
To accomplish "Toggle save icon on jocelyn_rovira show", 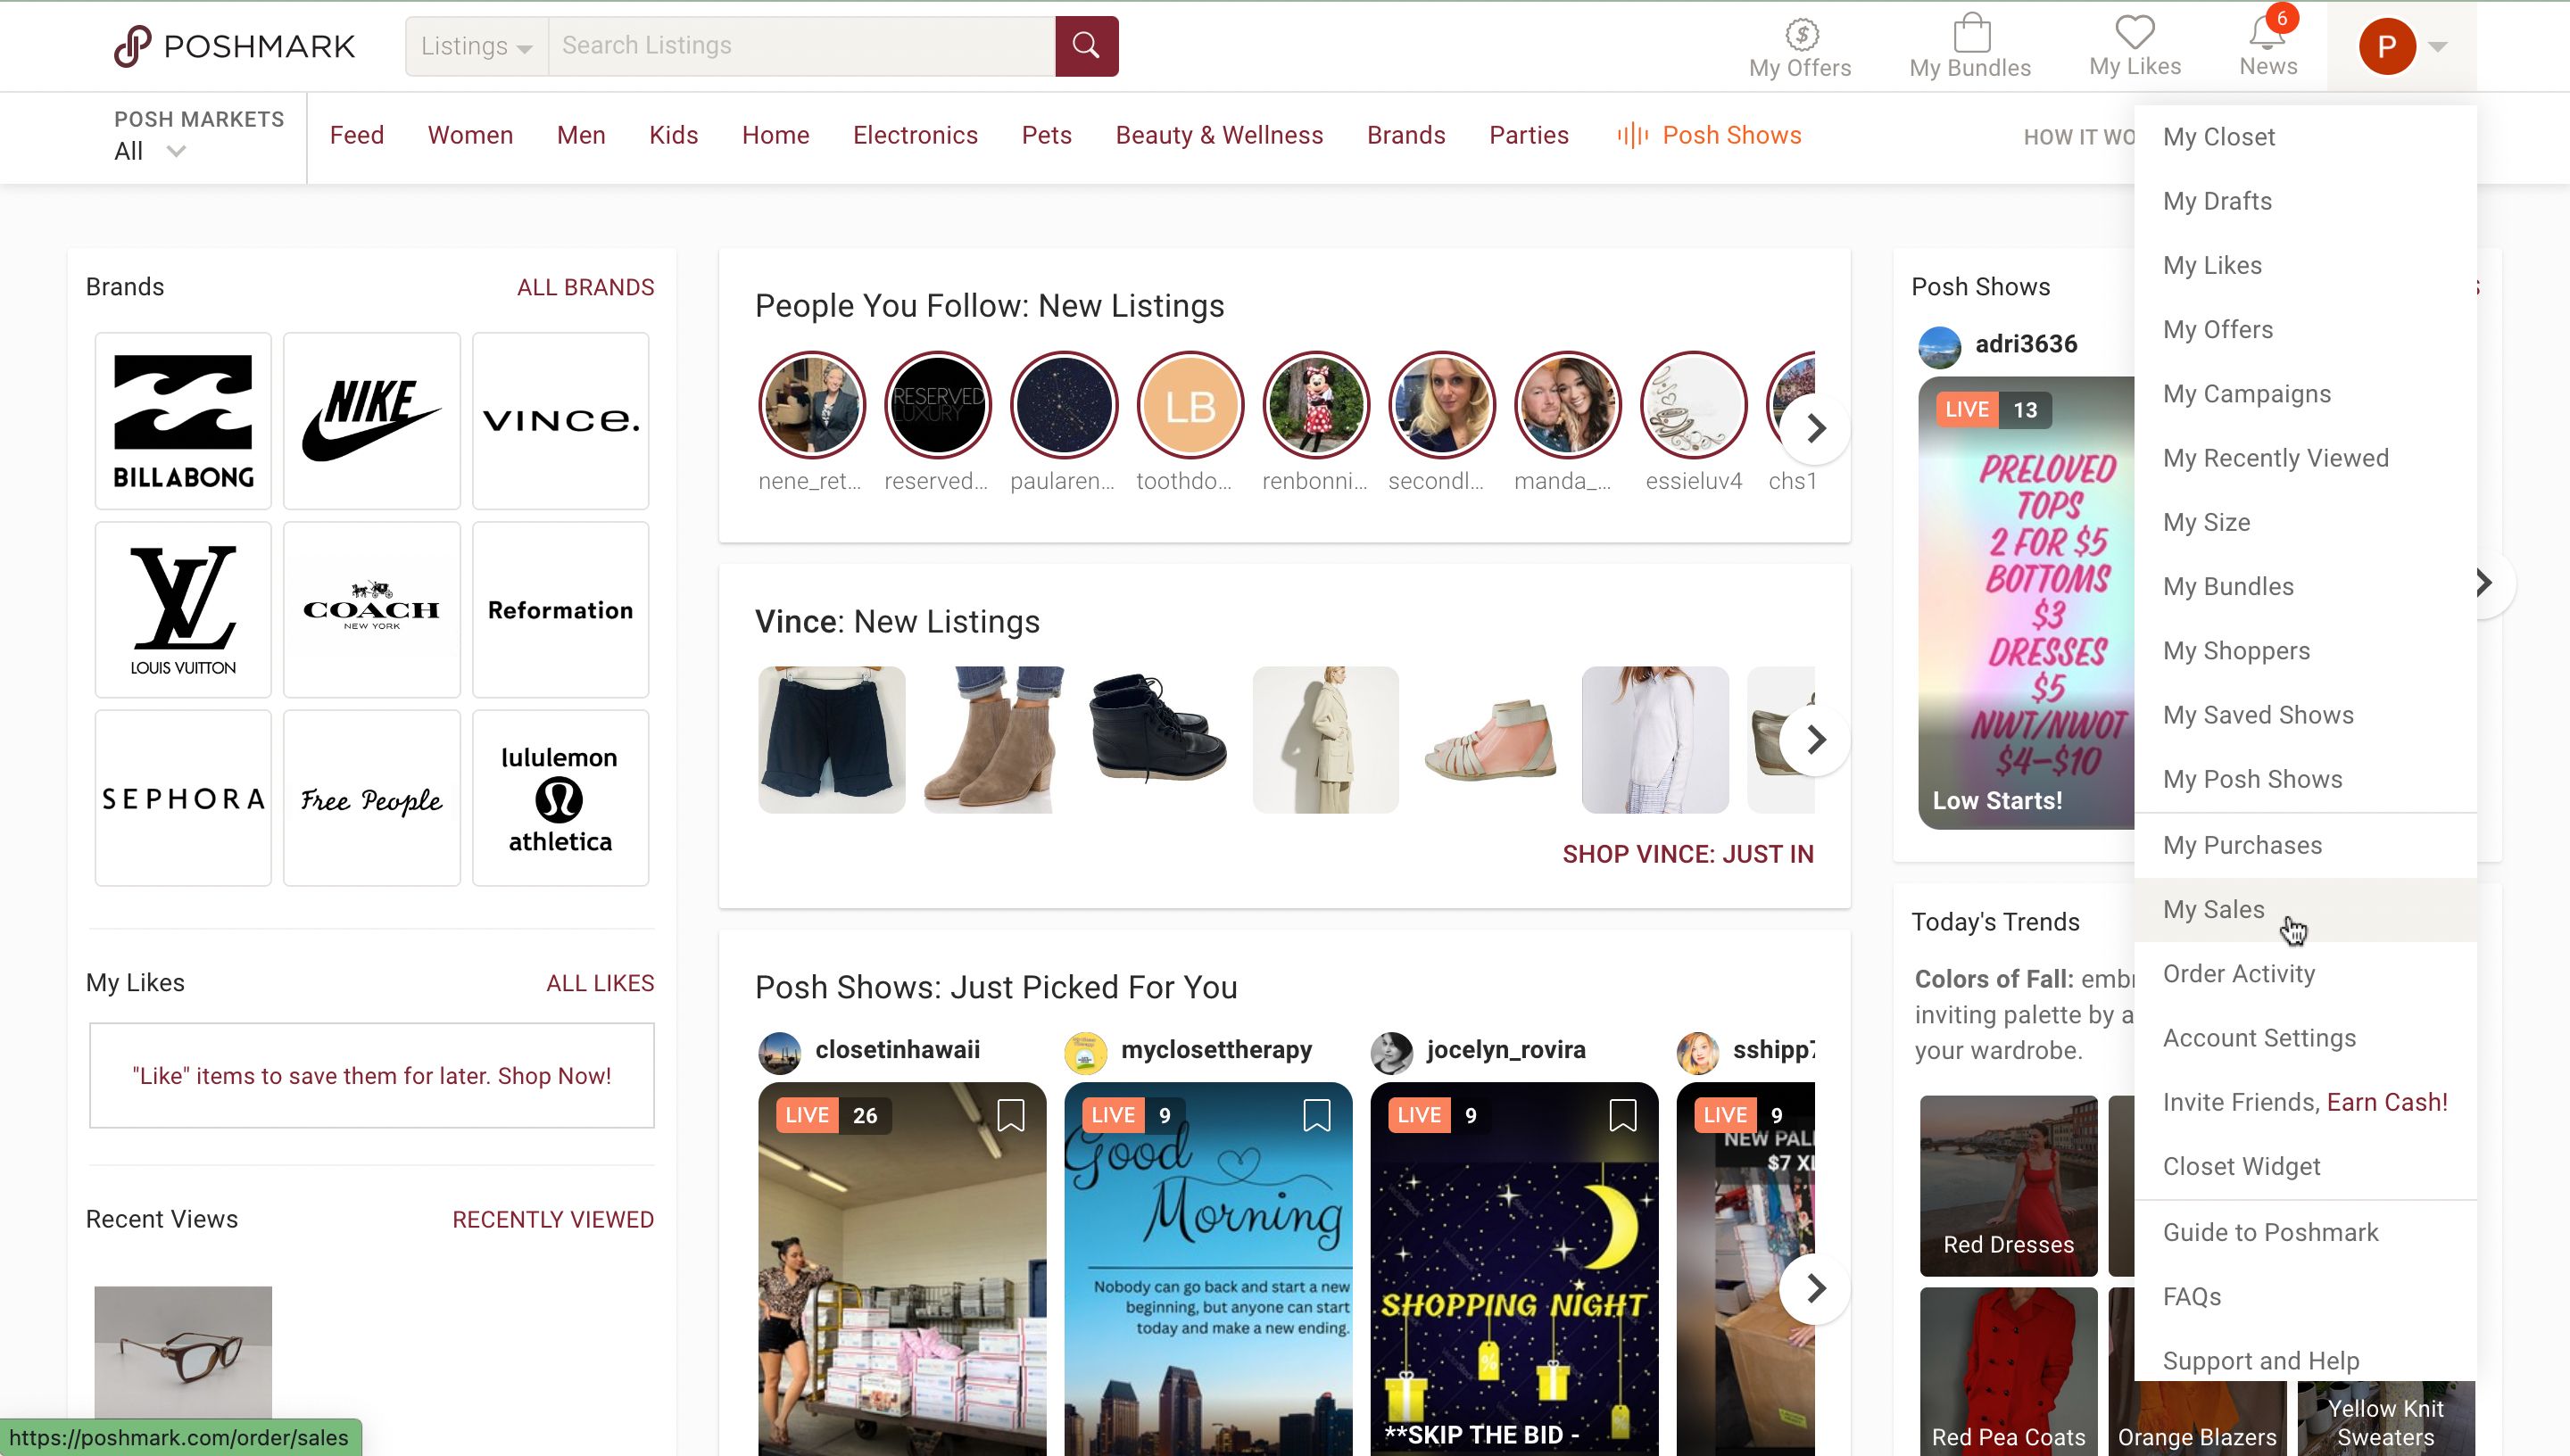I will click(1622, 1115).
